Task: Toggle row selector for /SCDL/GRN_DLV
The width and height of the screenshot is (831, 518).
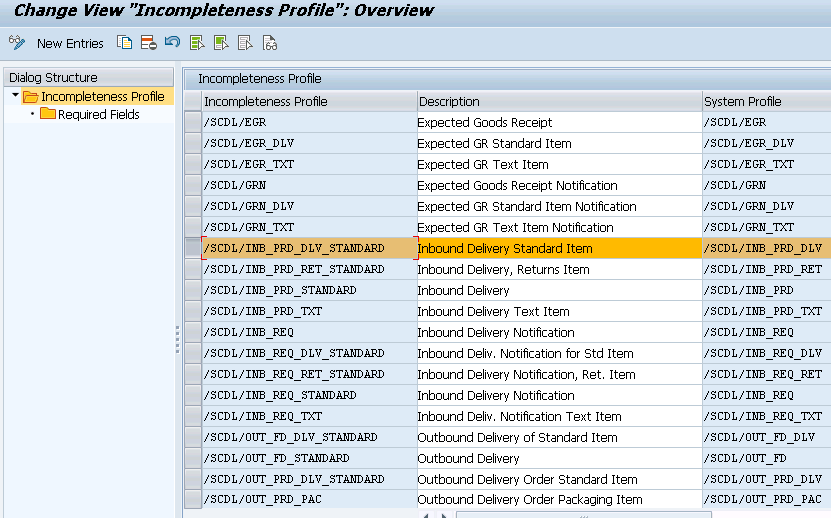Action: coord(192,206)
